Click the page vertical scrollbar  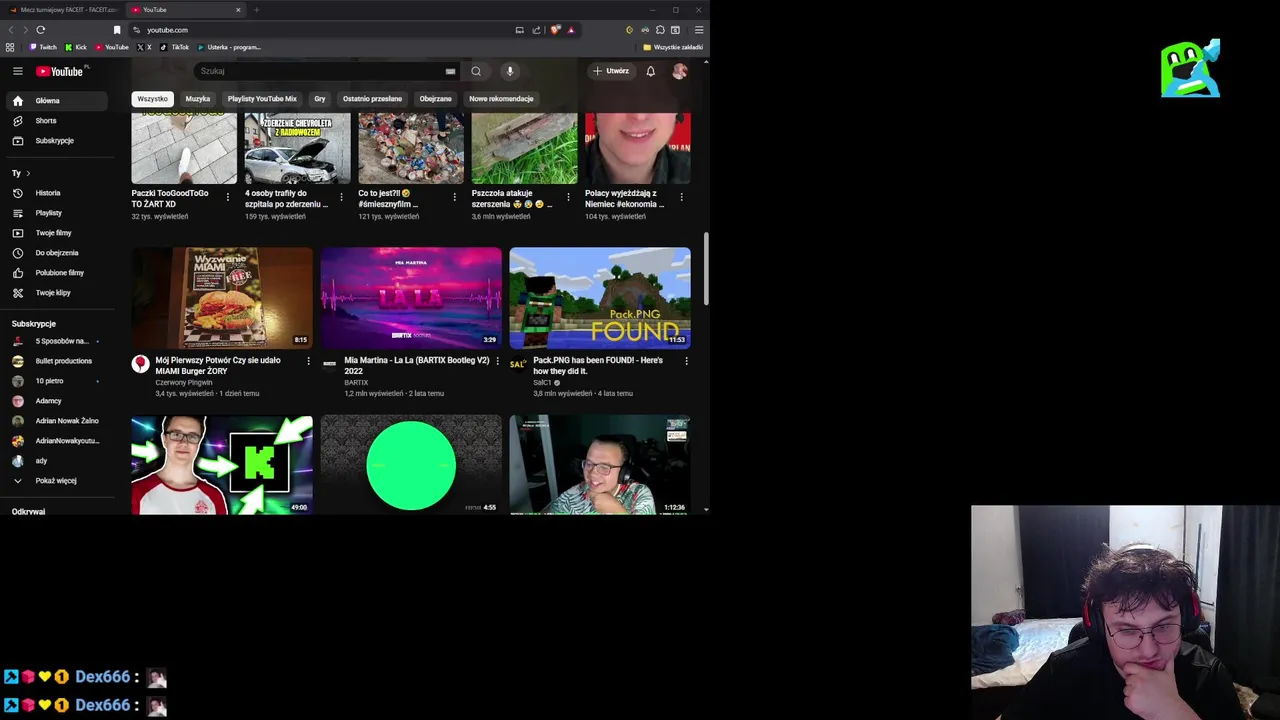click(x=706, y=270)
